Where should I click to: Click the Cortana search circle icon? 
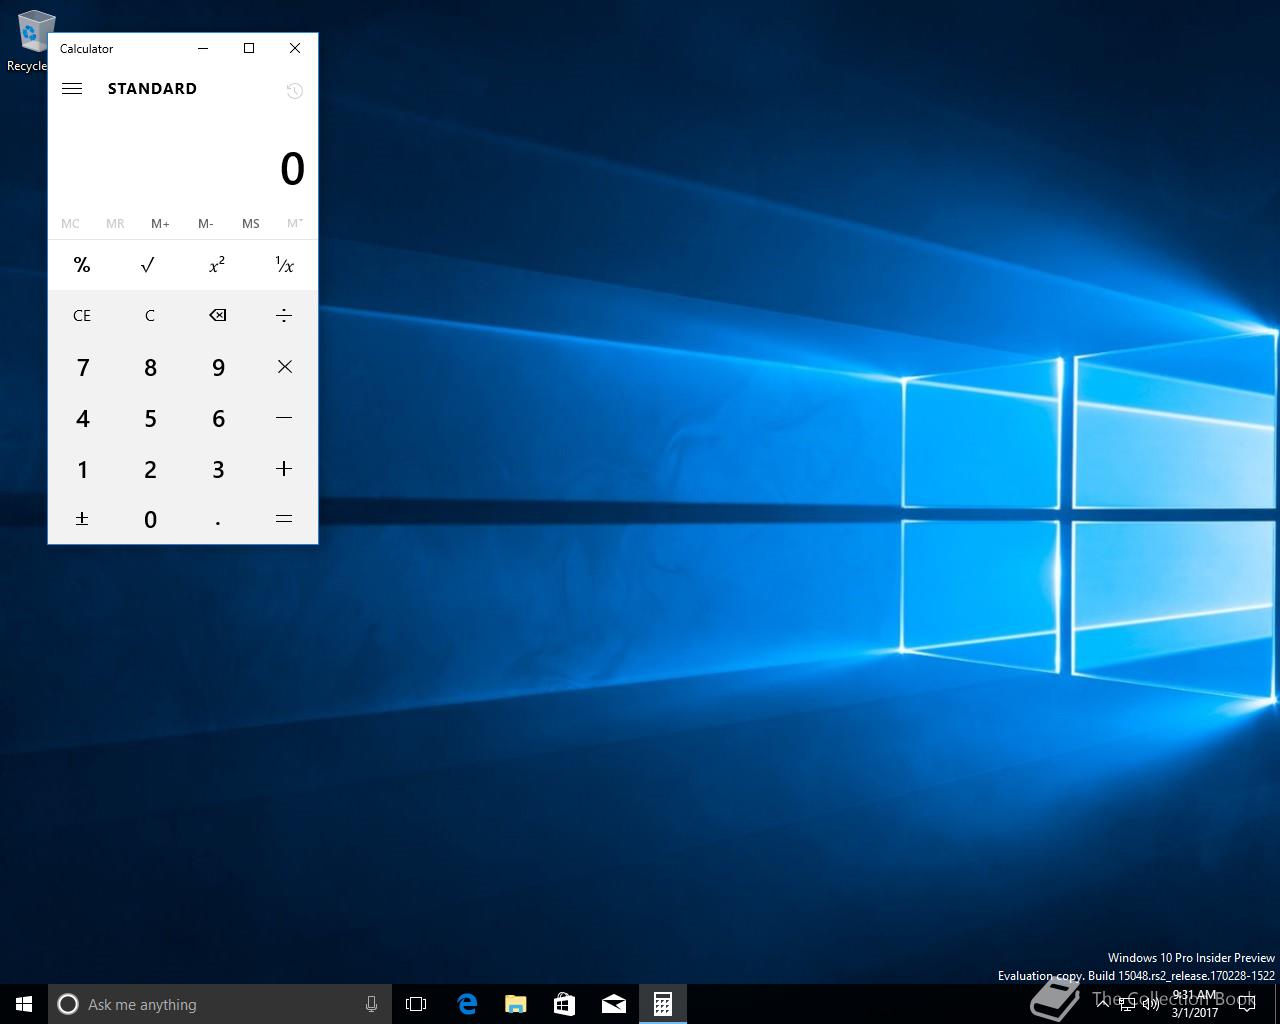(68, 1004)
